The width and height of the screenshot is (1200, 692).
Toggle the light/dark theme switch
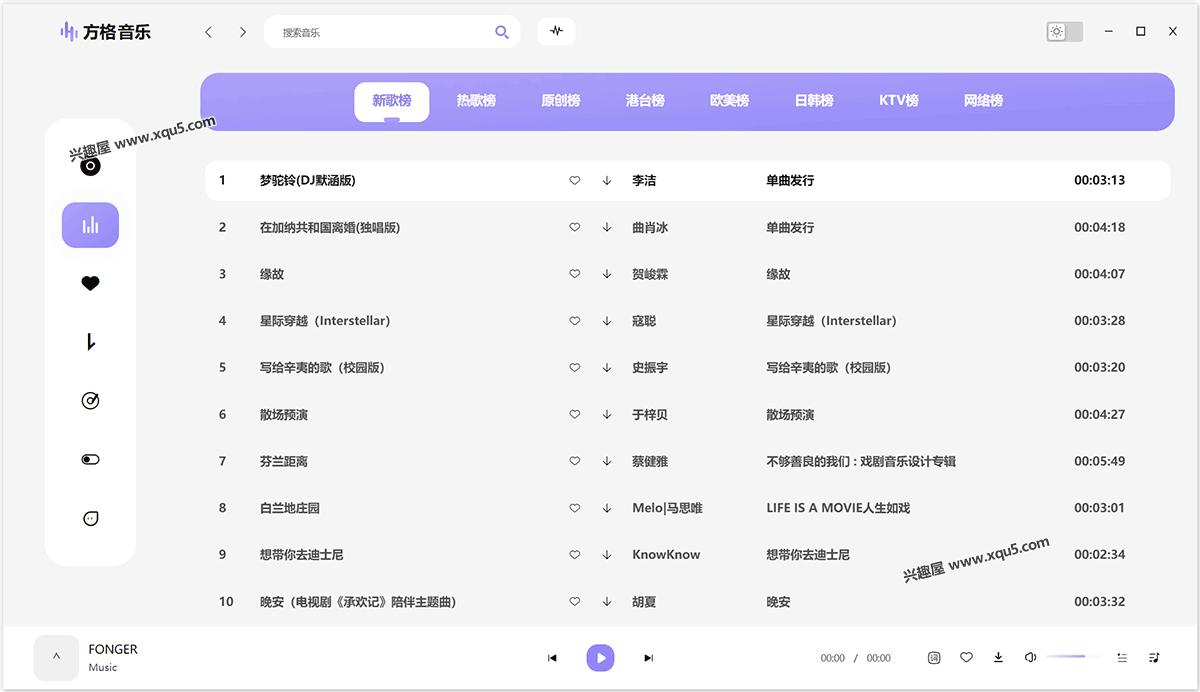pos(1064,32)
